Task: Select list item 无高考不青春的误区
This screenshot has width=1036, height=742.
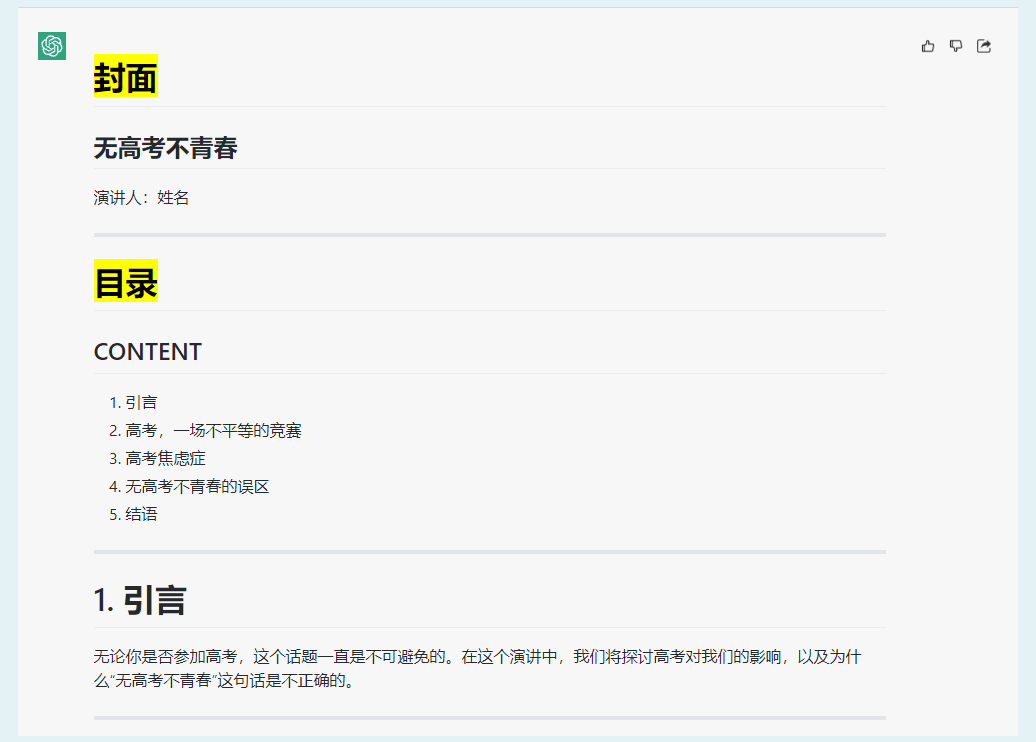Action: tap(197, 487)
